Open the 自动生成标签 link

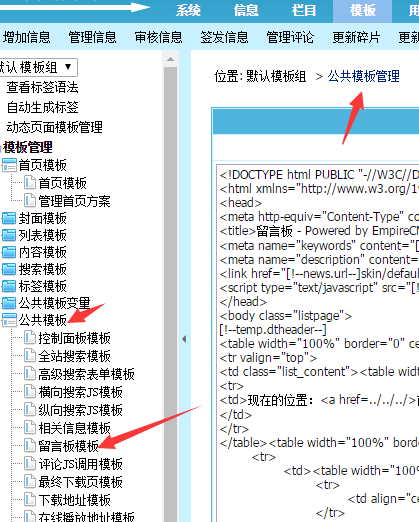pos(42,107)
